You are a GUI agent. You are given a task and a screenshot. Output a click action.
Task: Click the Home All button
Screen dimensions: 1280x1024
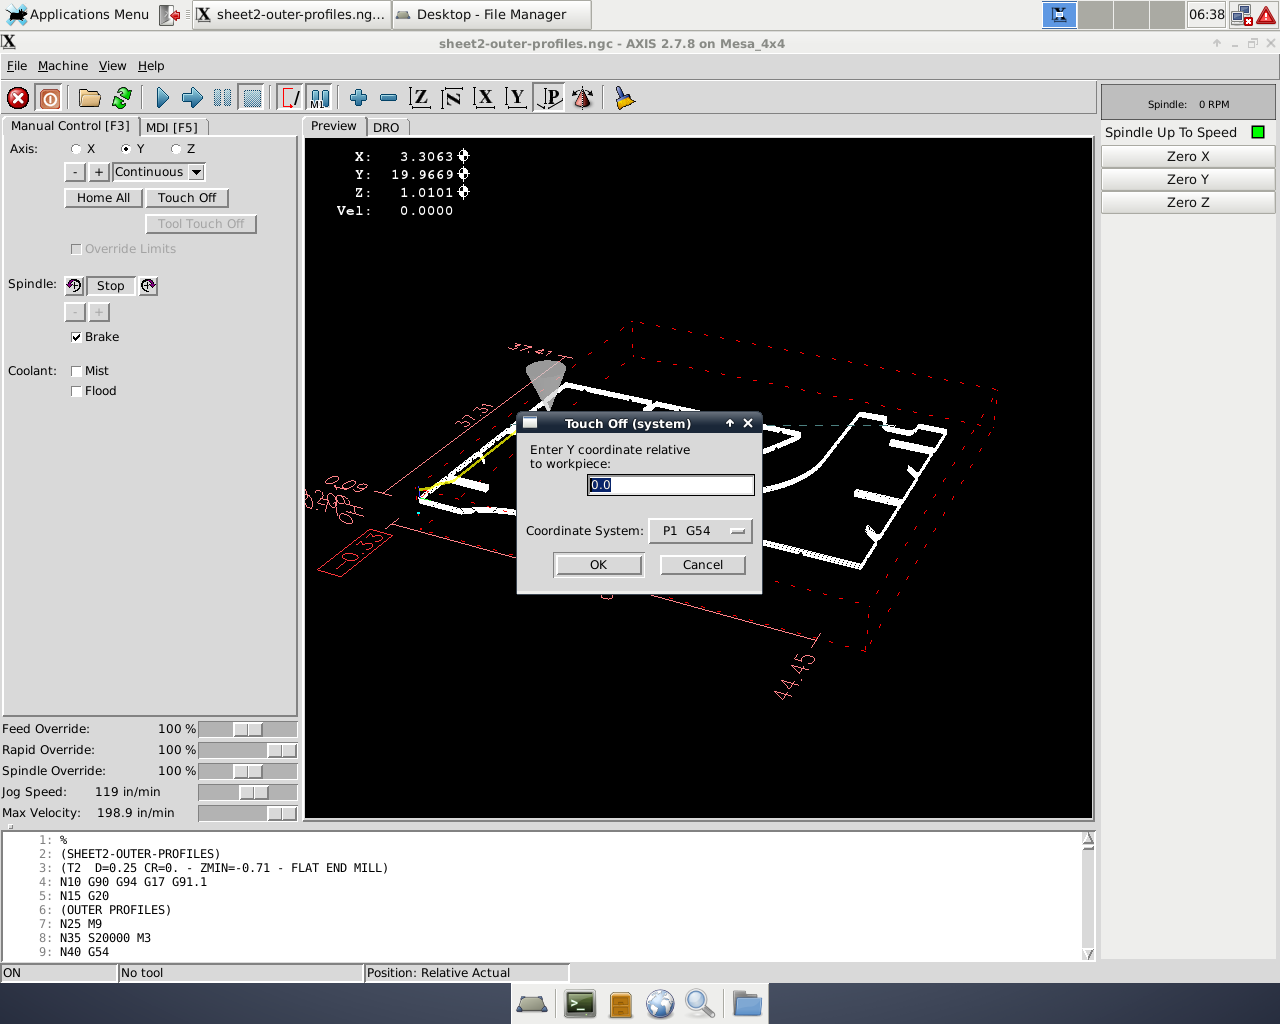(103, 198)
